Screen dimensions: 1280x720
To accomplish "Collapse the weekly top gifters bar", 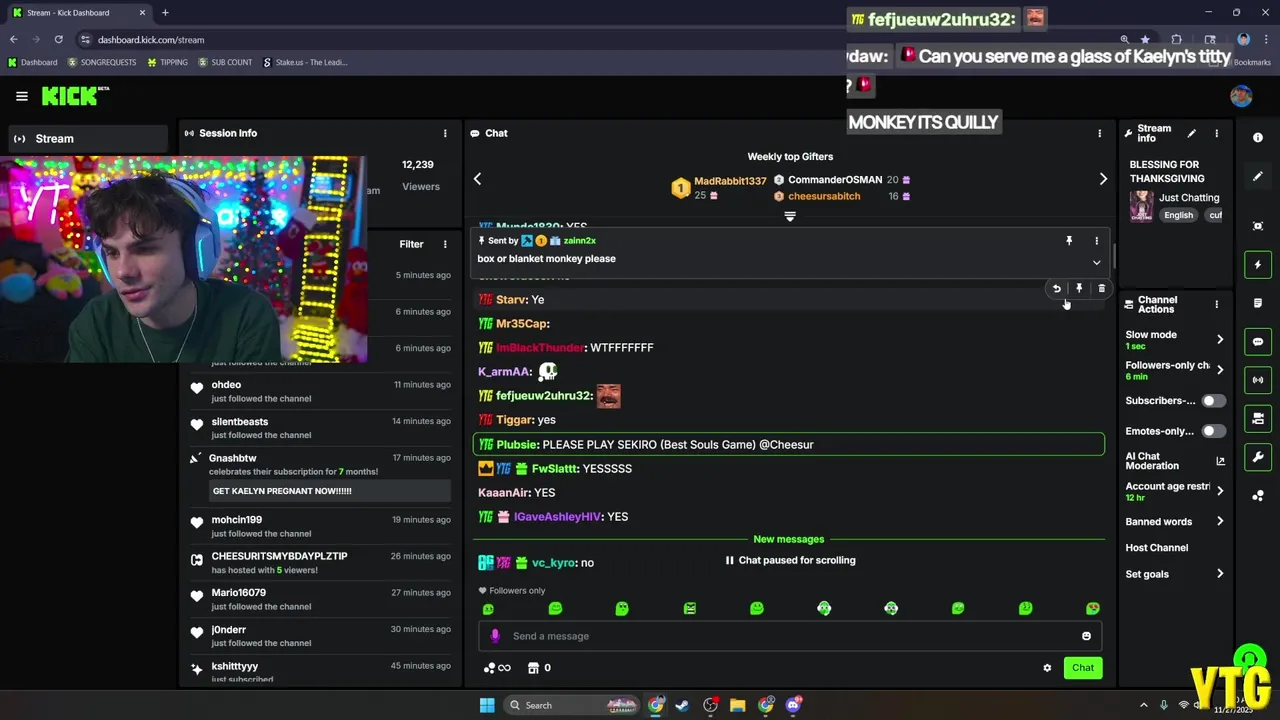I will (x=790, y=216).
